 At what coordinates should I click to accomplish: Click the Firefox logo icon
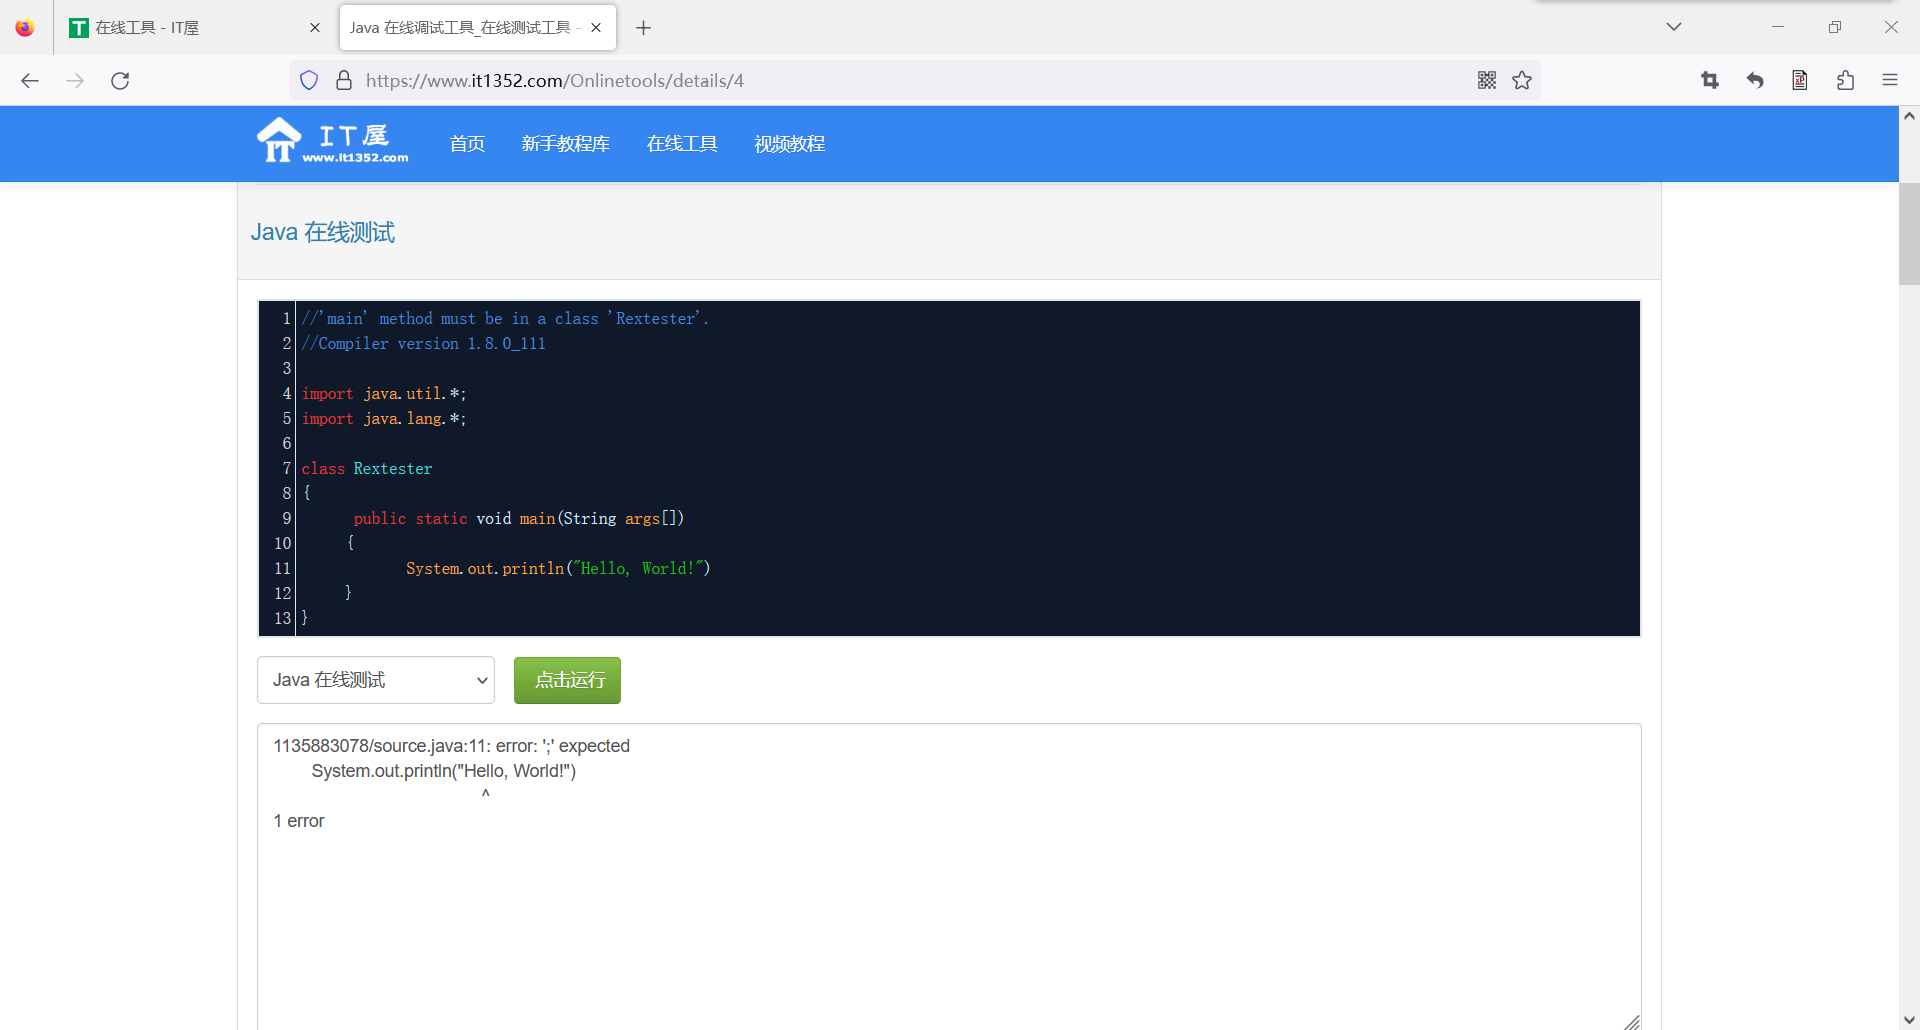tap(25, 28)
